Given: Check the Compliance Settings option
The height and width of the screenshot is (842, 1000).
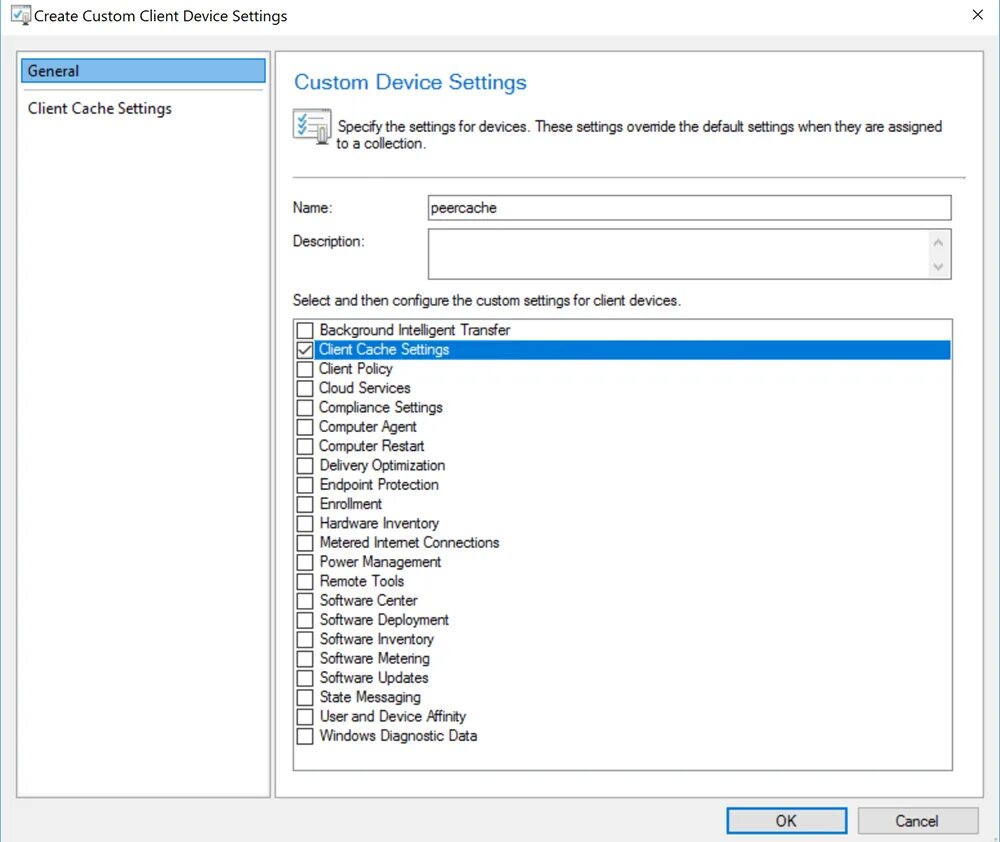Looking at the screenshot, I should click(x=305, y=408).
